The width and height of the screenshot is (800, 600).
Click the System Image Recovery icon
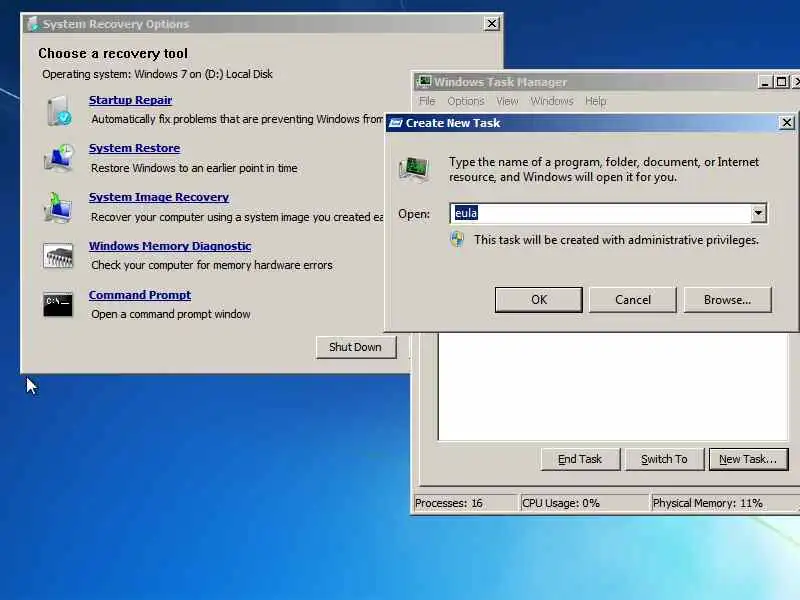click(x=58, y=208)
